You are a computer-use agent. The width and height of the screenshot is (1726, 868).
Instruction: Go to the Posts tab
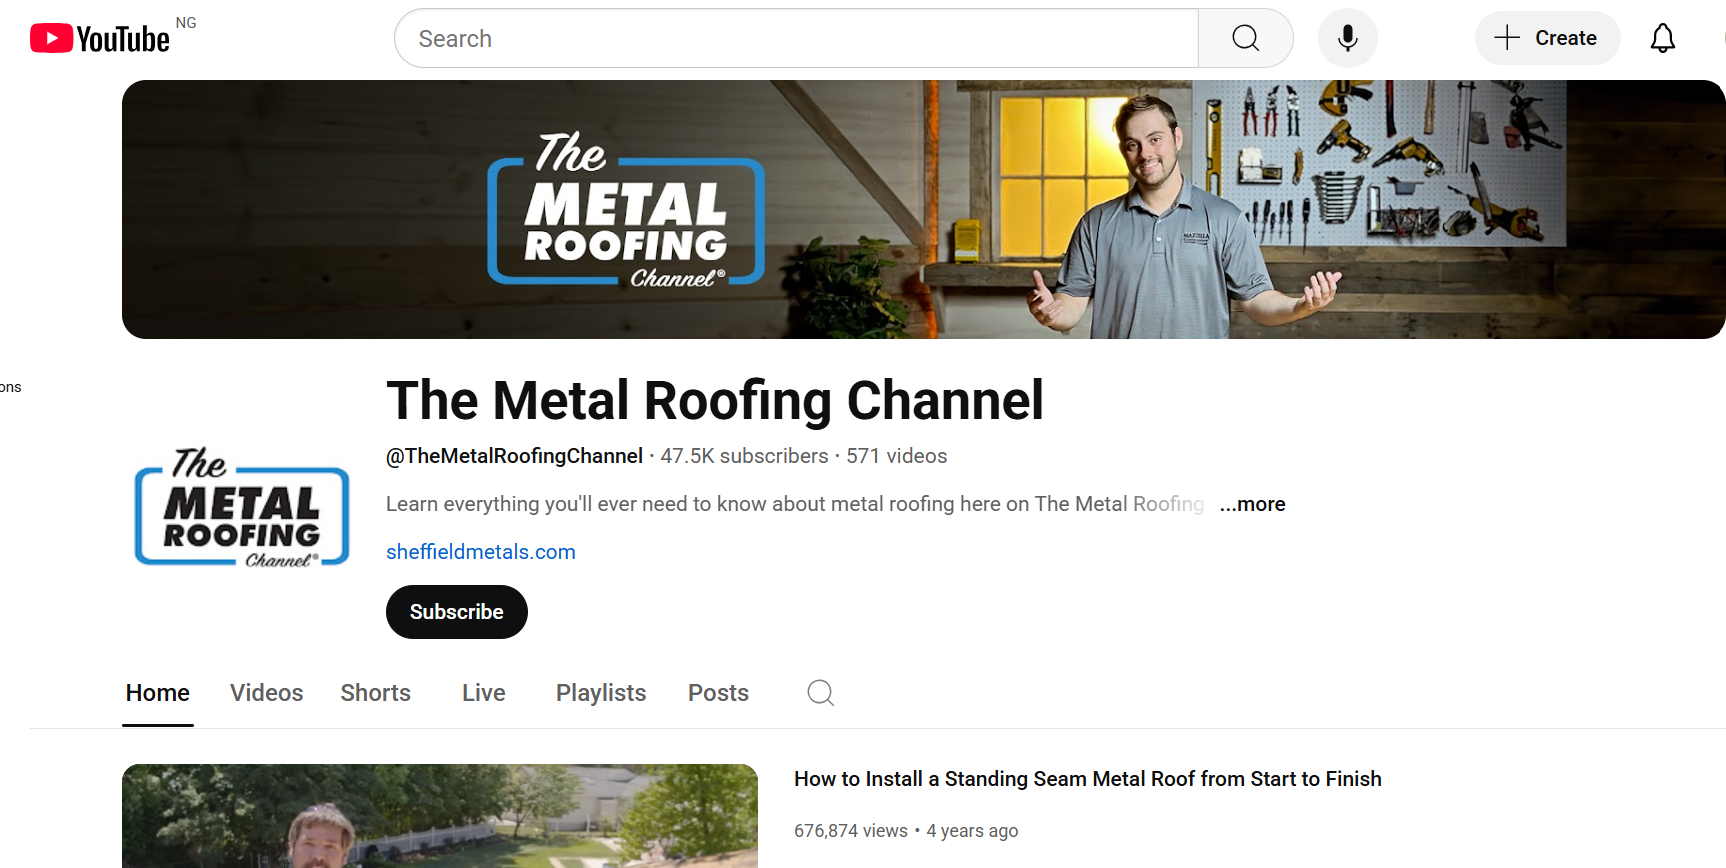pyautogui.click(x=718, y=693)
